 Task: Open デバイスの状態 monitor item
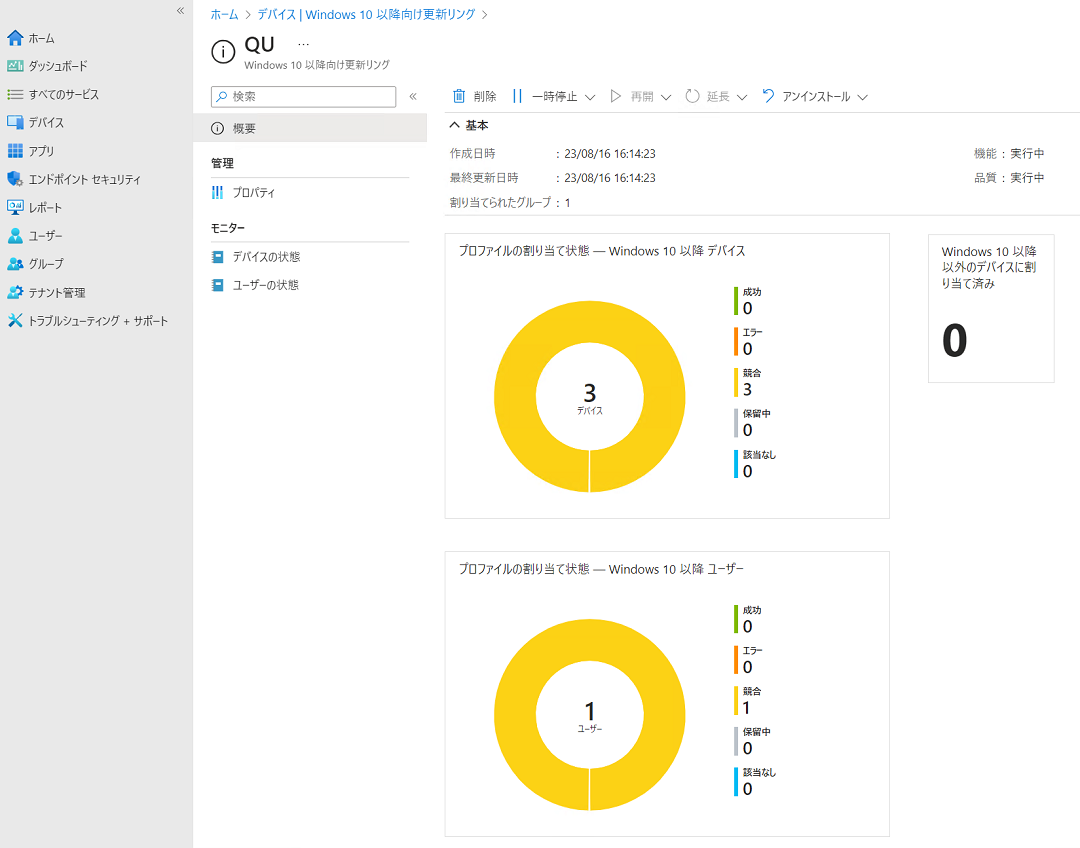[266, 257]
